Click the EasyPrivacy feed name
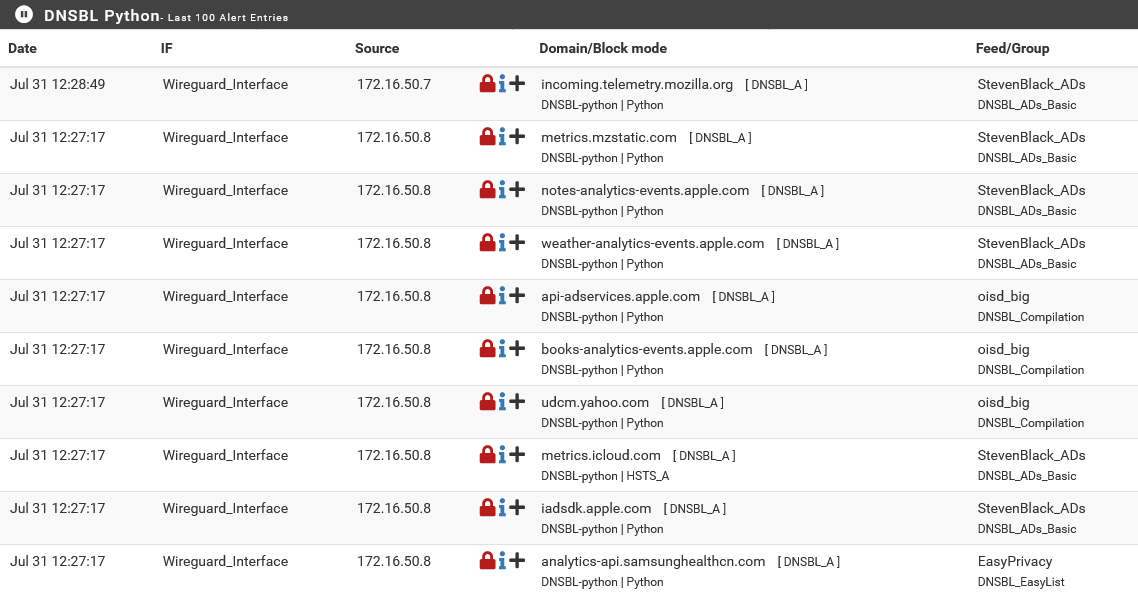 1015,561
